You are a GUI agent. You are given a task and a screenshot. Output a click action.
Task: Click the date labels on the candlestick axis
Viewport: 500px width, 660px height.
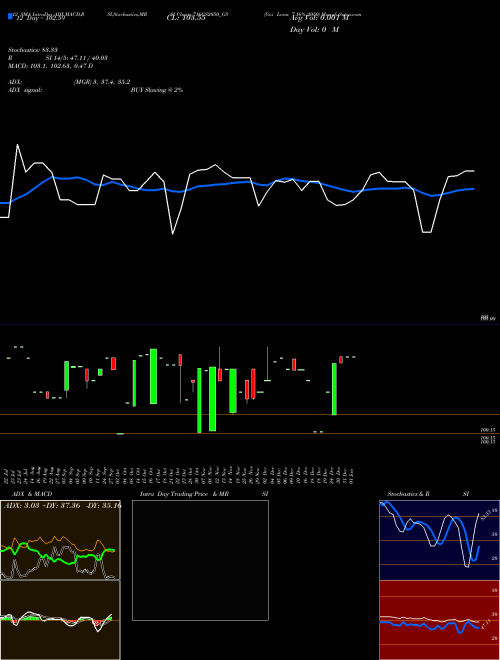point(179,477)
